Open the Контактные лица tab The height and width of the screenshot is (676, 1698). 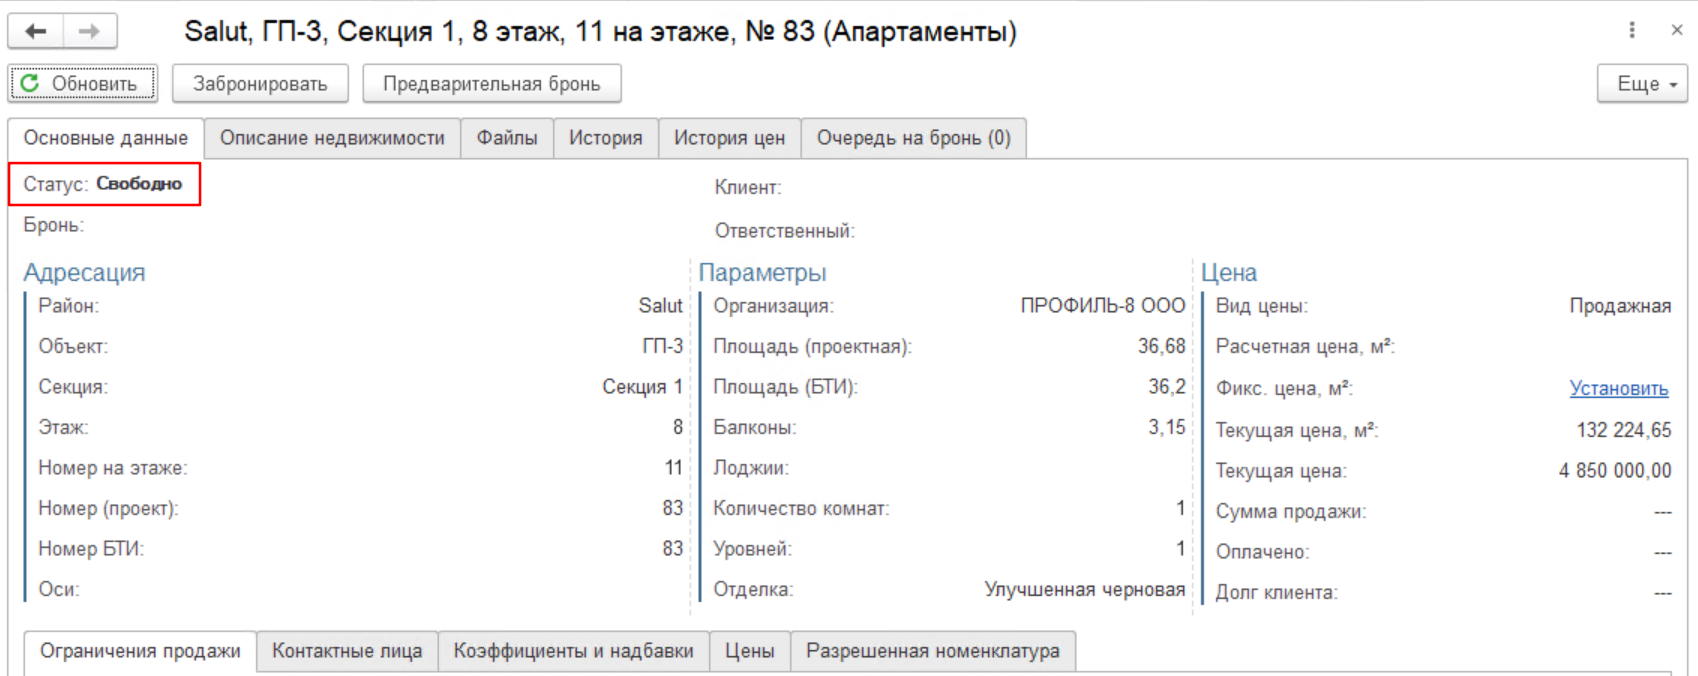pyautogui.click(x=347, y=651)
